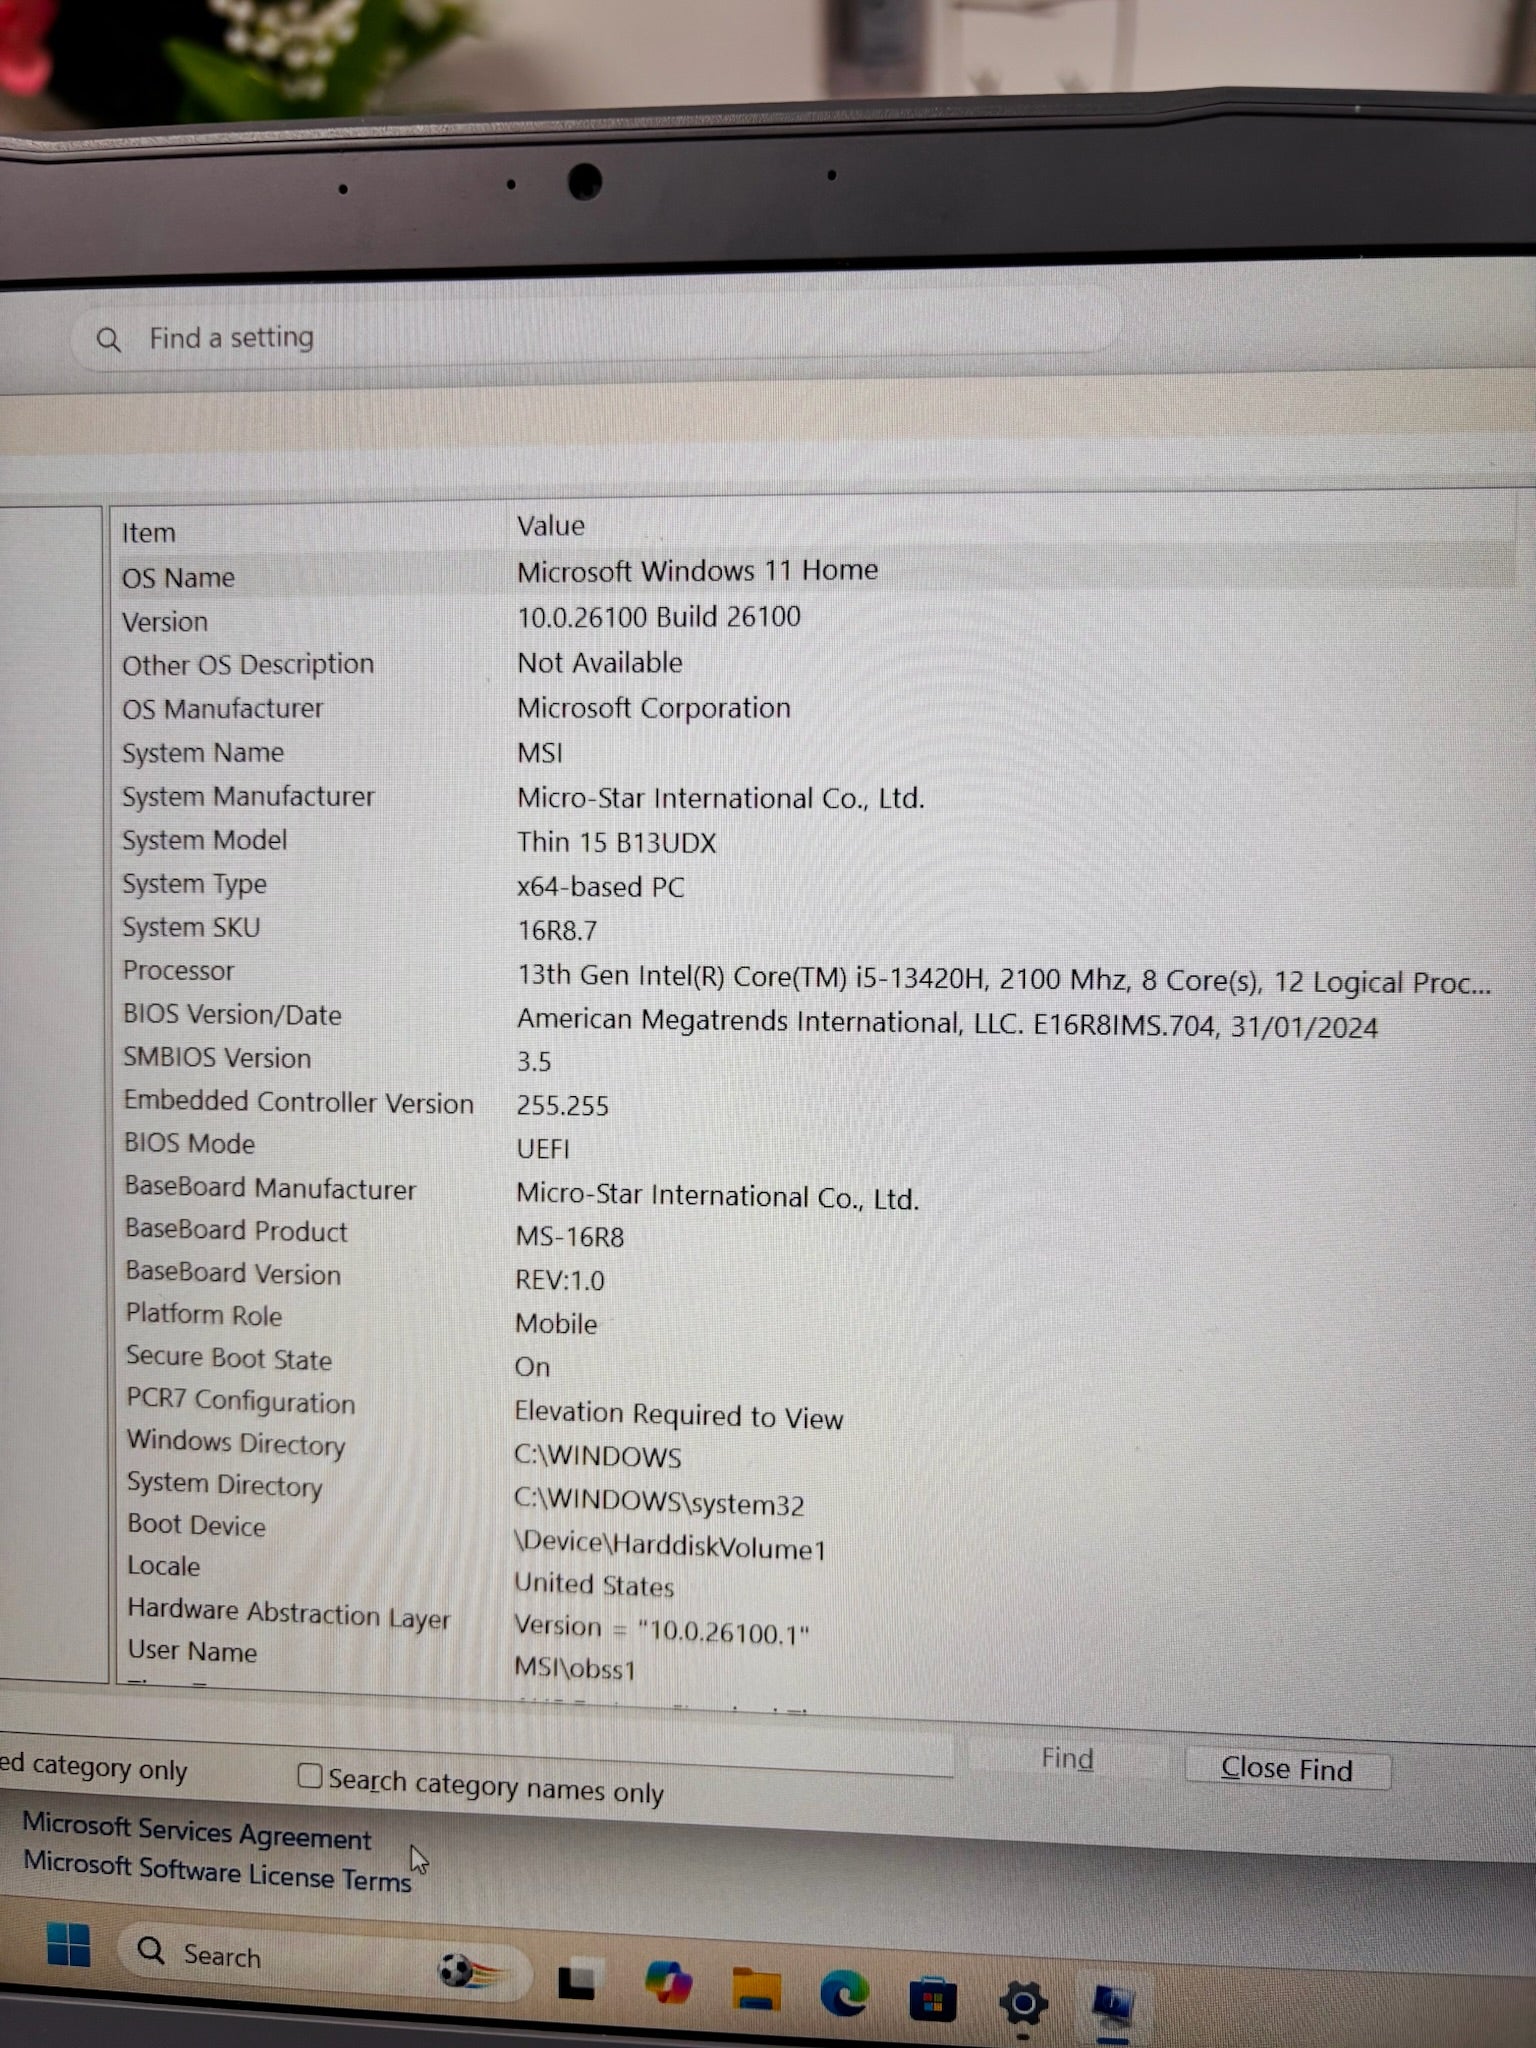The height and width of the screenshot is (2048, 1536).
Task: Select the Locale row label
Action: [x=163, y=1566]
